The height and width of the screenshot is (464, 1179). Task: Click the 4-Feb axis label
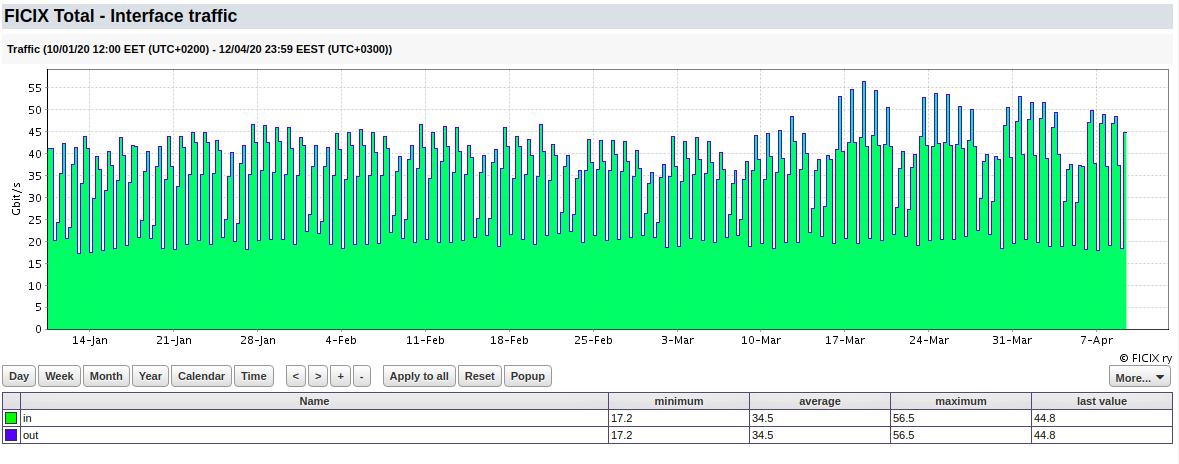click(x=341, y=340)
